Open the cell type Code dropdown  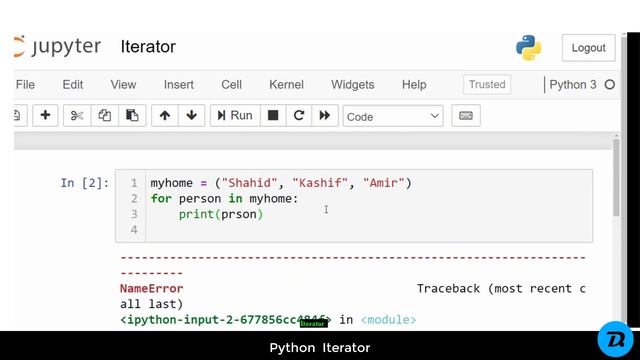click(x=393, y=116)
